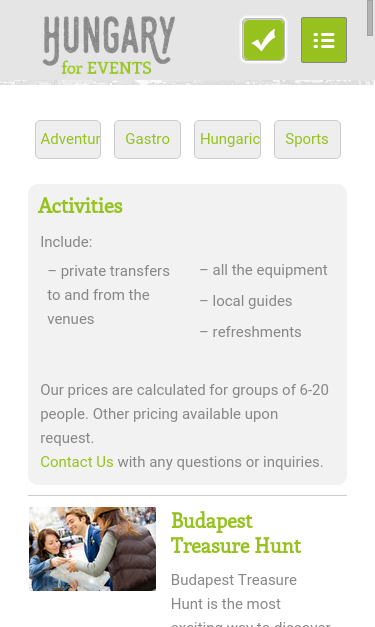Click the "all the equipment" list item
The width and height of the screenshot is (375, 627).
pyautogui.click(x=264, y=270)
